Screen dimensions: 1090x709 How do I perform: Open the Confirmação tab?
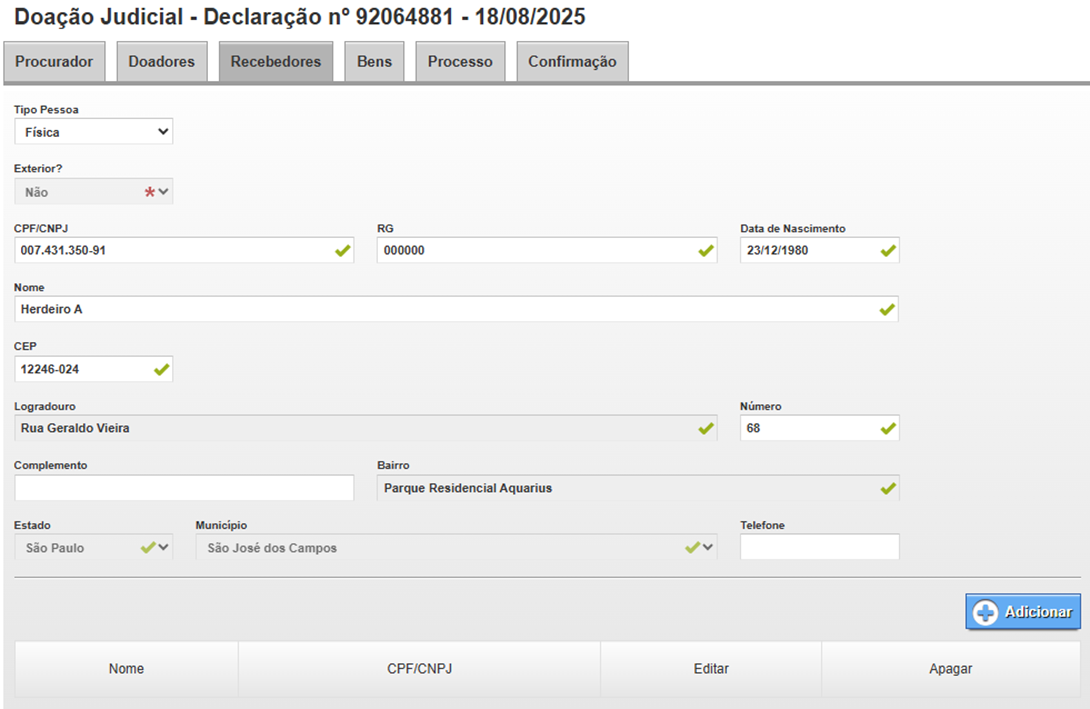[572, 62]
